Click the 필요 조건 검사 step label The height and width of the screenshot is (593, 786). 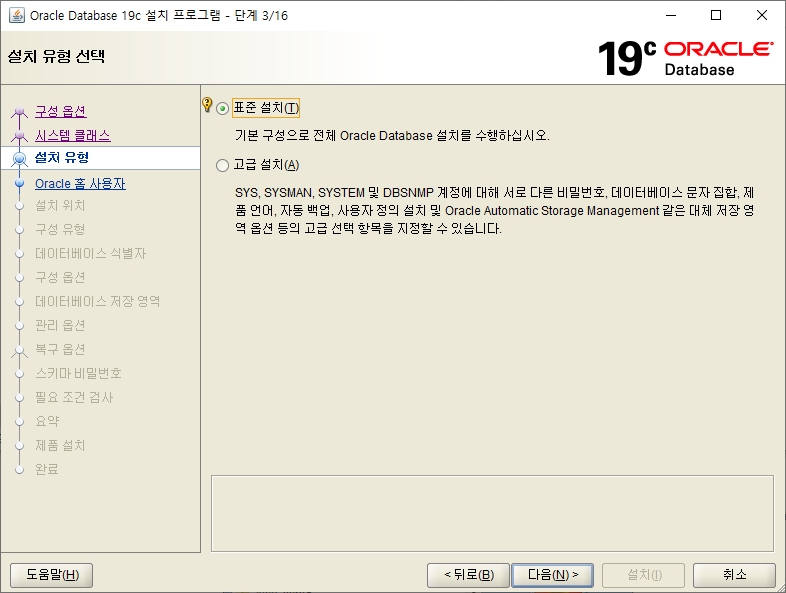click(74, 398)
